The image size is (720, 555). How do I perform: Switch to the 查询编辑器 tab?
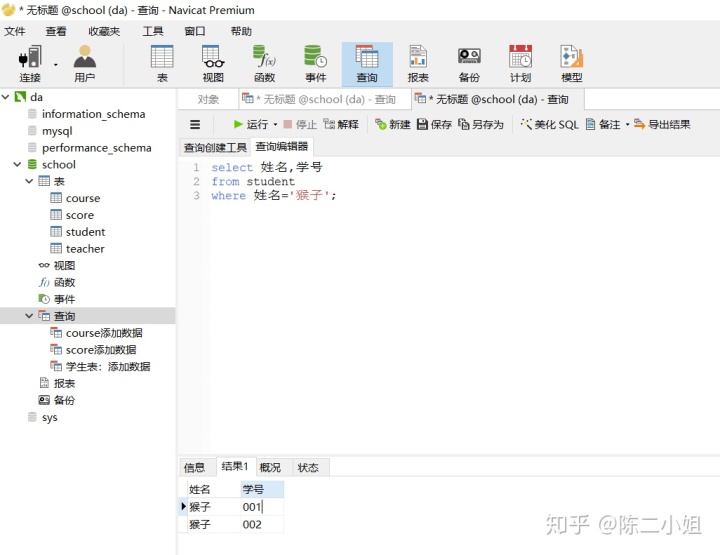click(x=281, y=146)
